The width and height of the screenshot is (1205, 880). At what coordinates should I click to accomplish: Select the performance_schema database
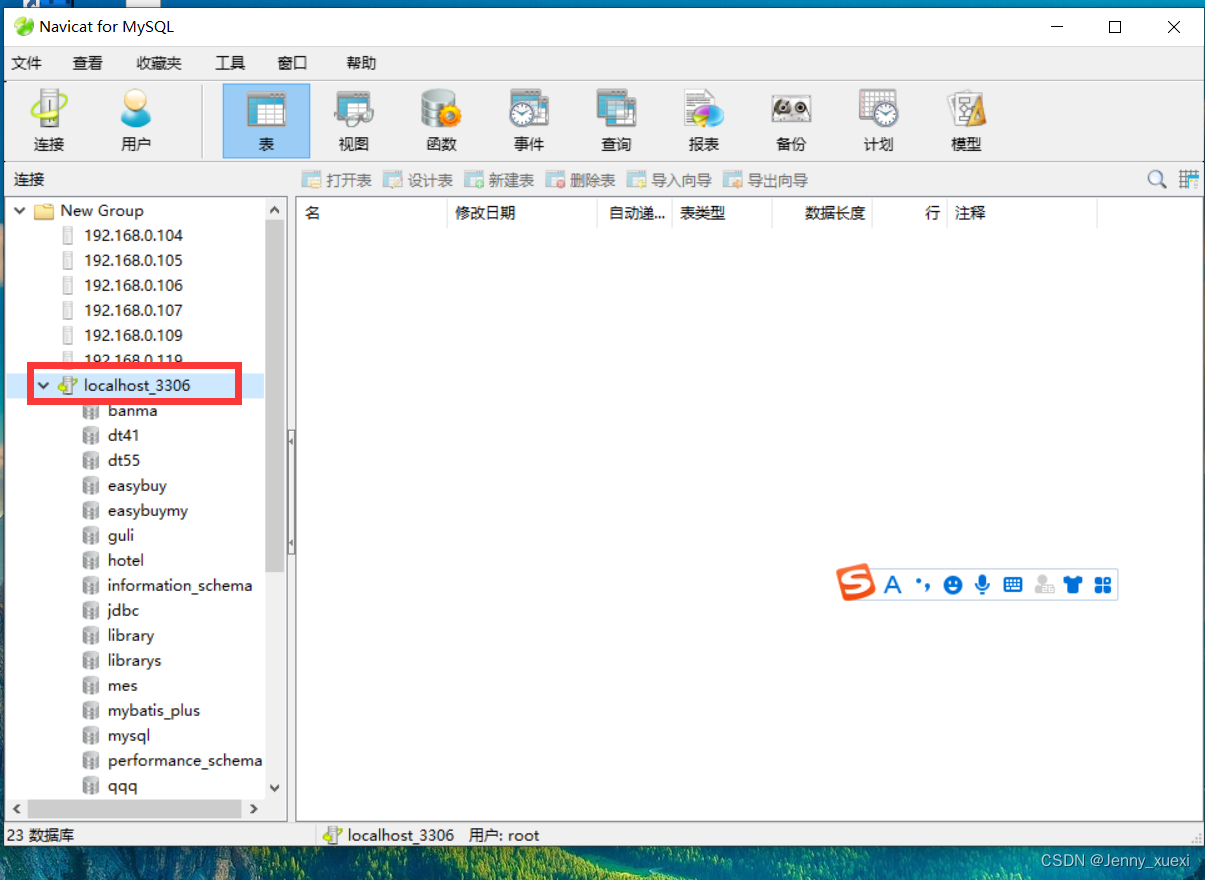pos(185,760)
